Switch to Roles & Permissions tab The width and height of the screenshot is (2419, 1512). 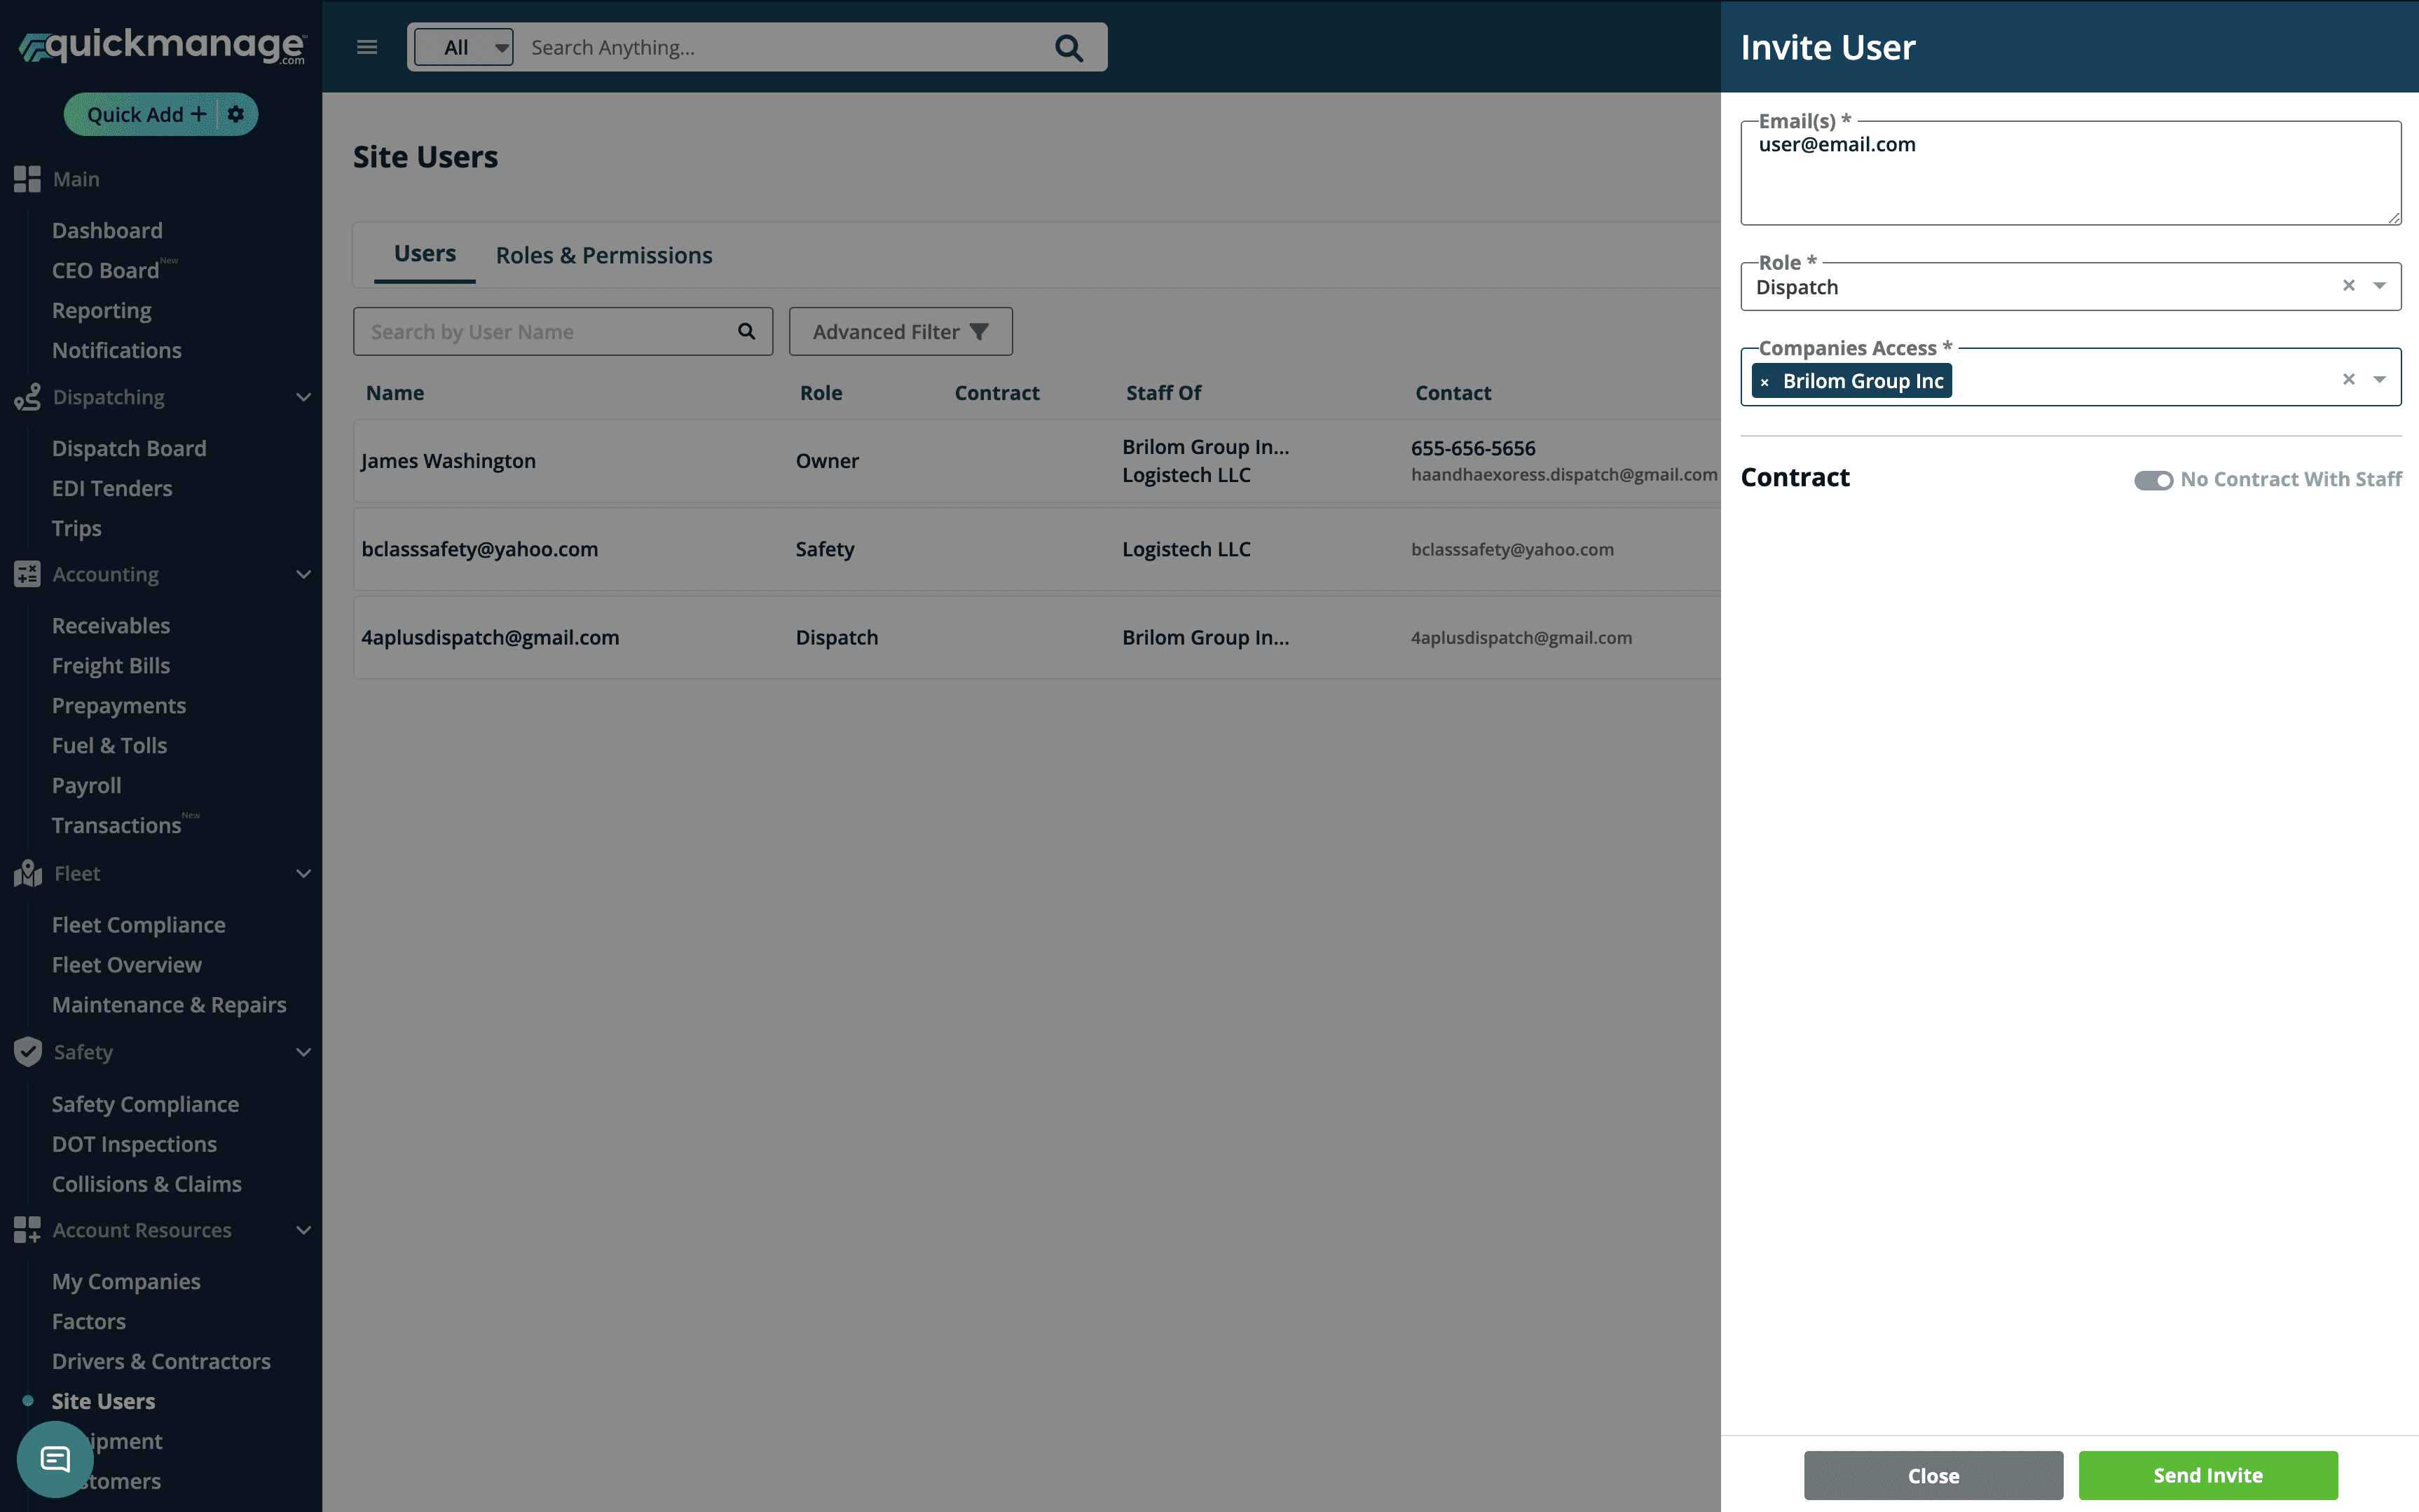tap(604, 255)
